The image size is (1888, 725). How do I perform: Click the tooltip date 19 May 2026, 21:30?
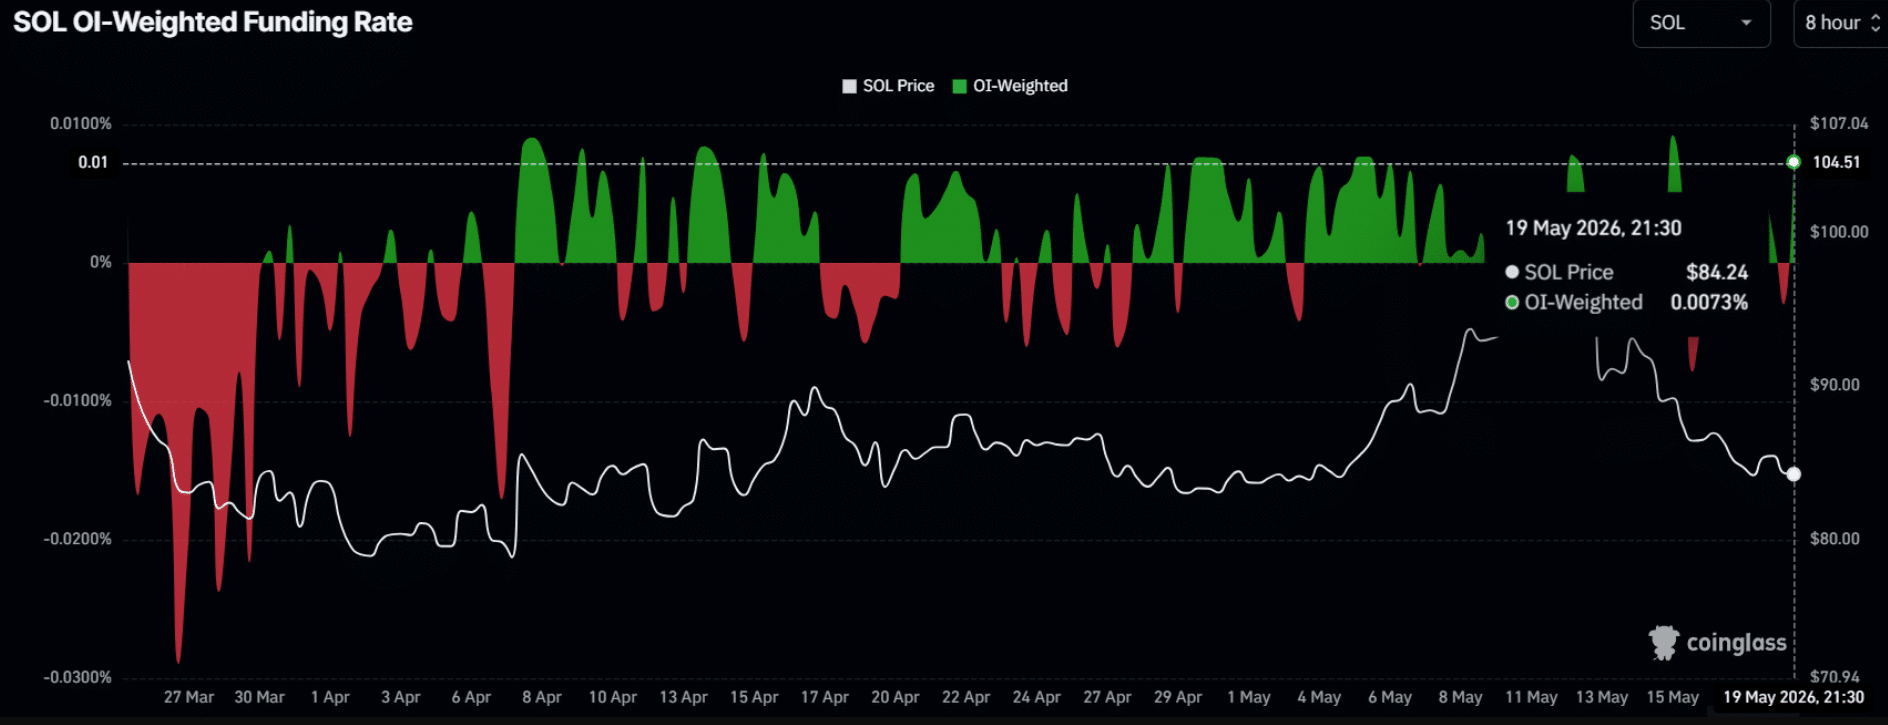[1593, 228]
